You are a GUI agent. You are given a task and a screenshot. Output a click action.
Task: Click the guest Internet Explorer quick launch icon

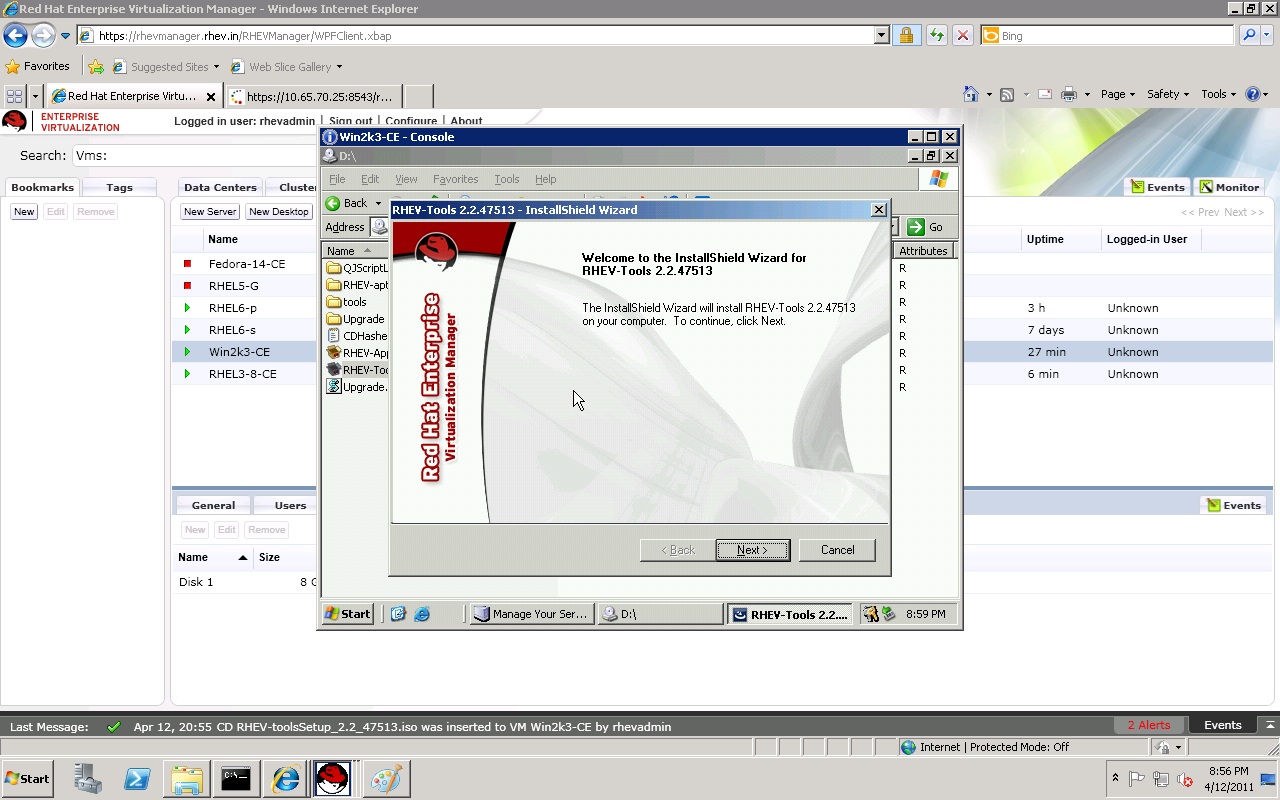coord(422,614)
